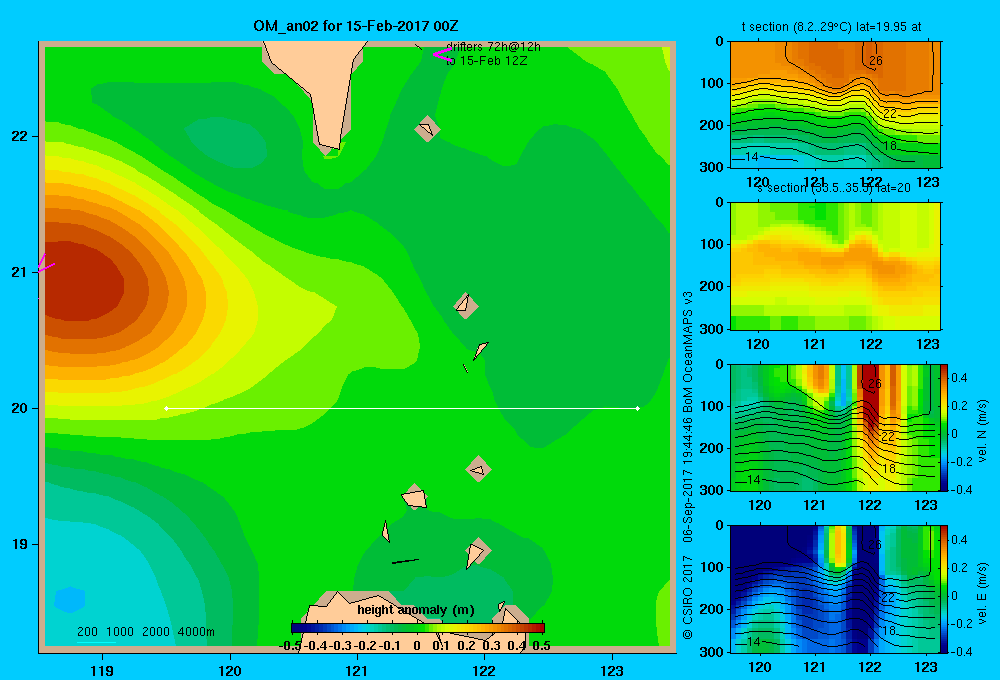This screenshot has height=680, width=1000.
Task: Click the 0.5 tick of height anomaly scale
Action: (x=541, y=646)
